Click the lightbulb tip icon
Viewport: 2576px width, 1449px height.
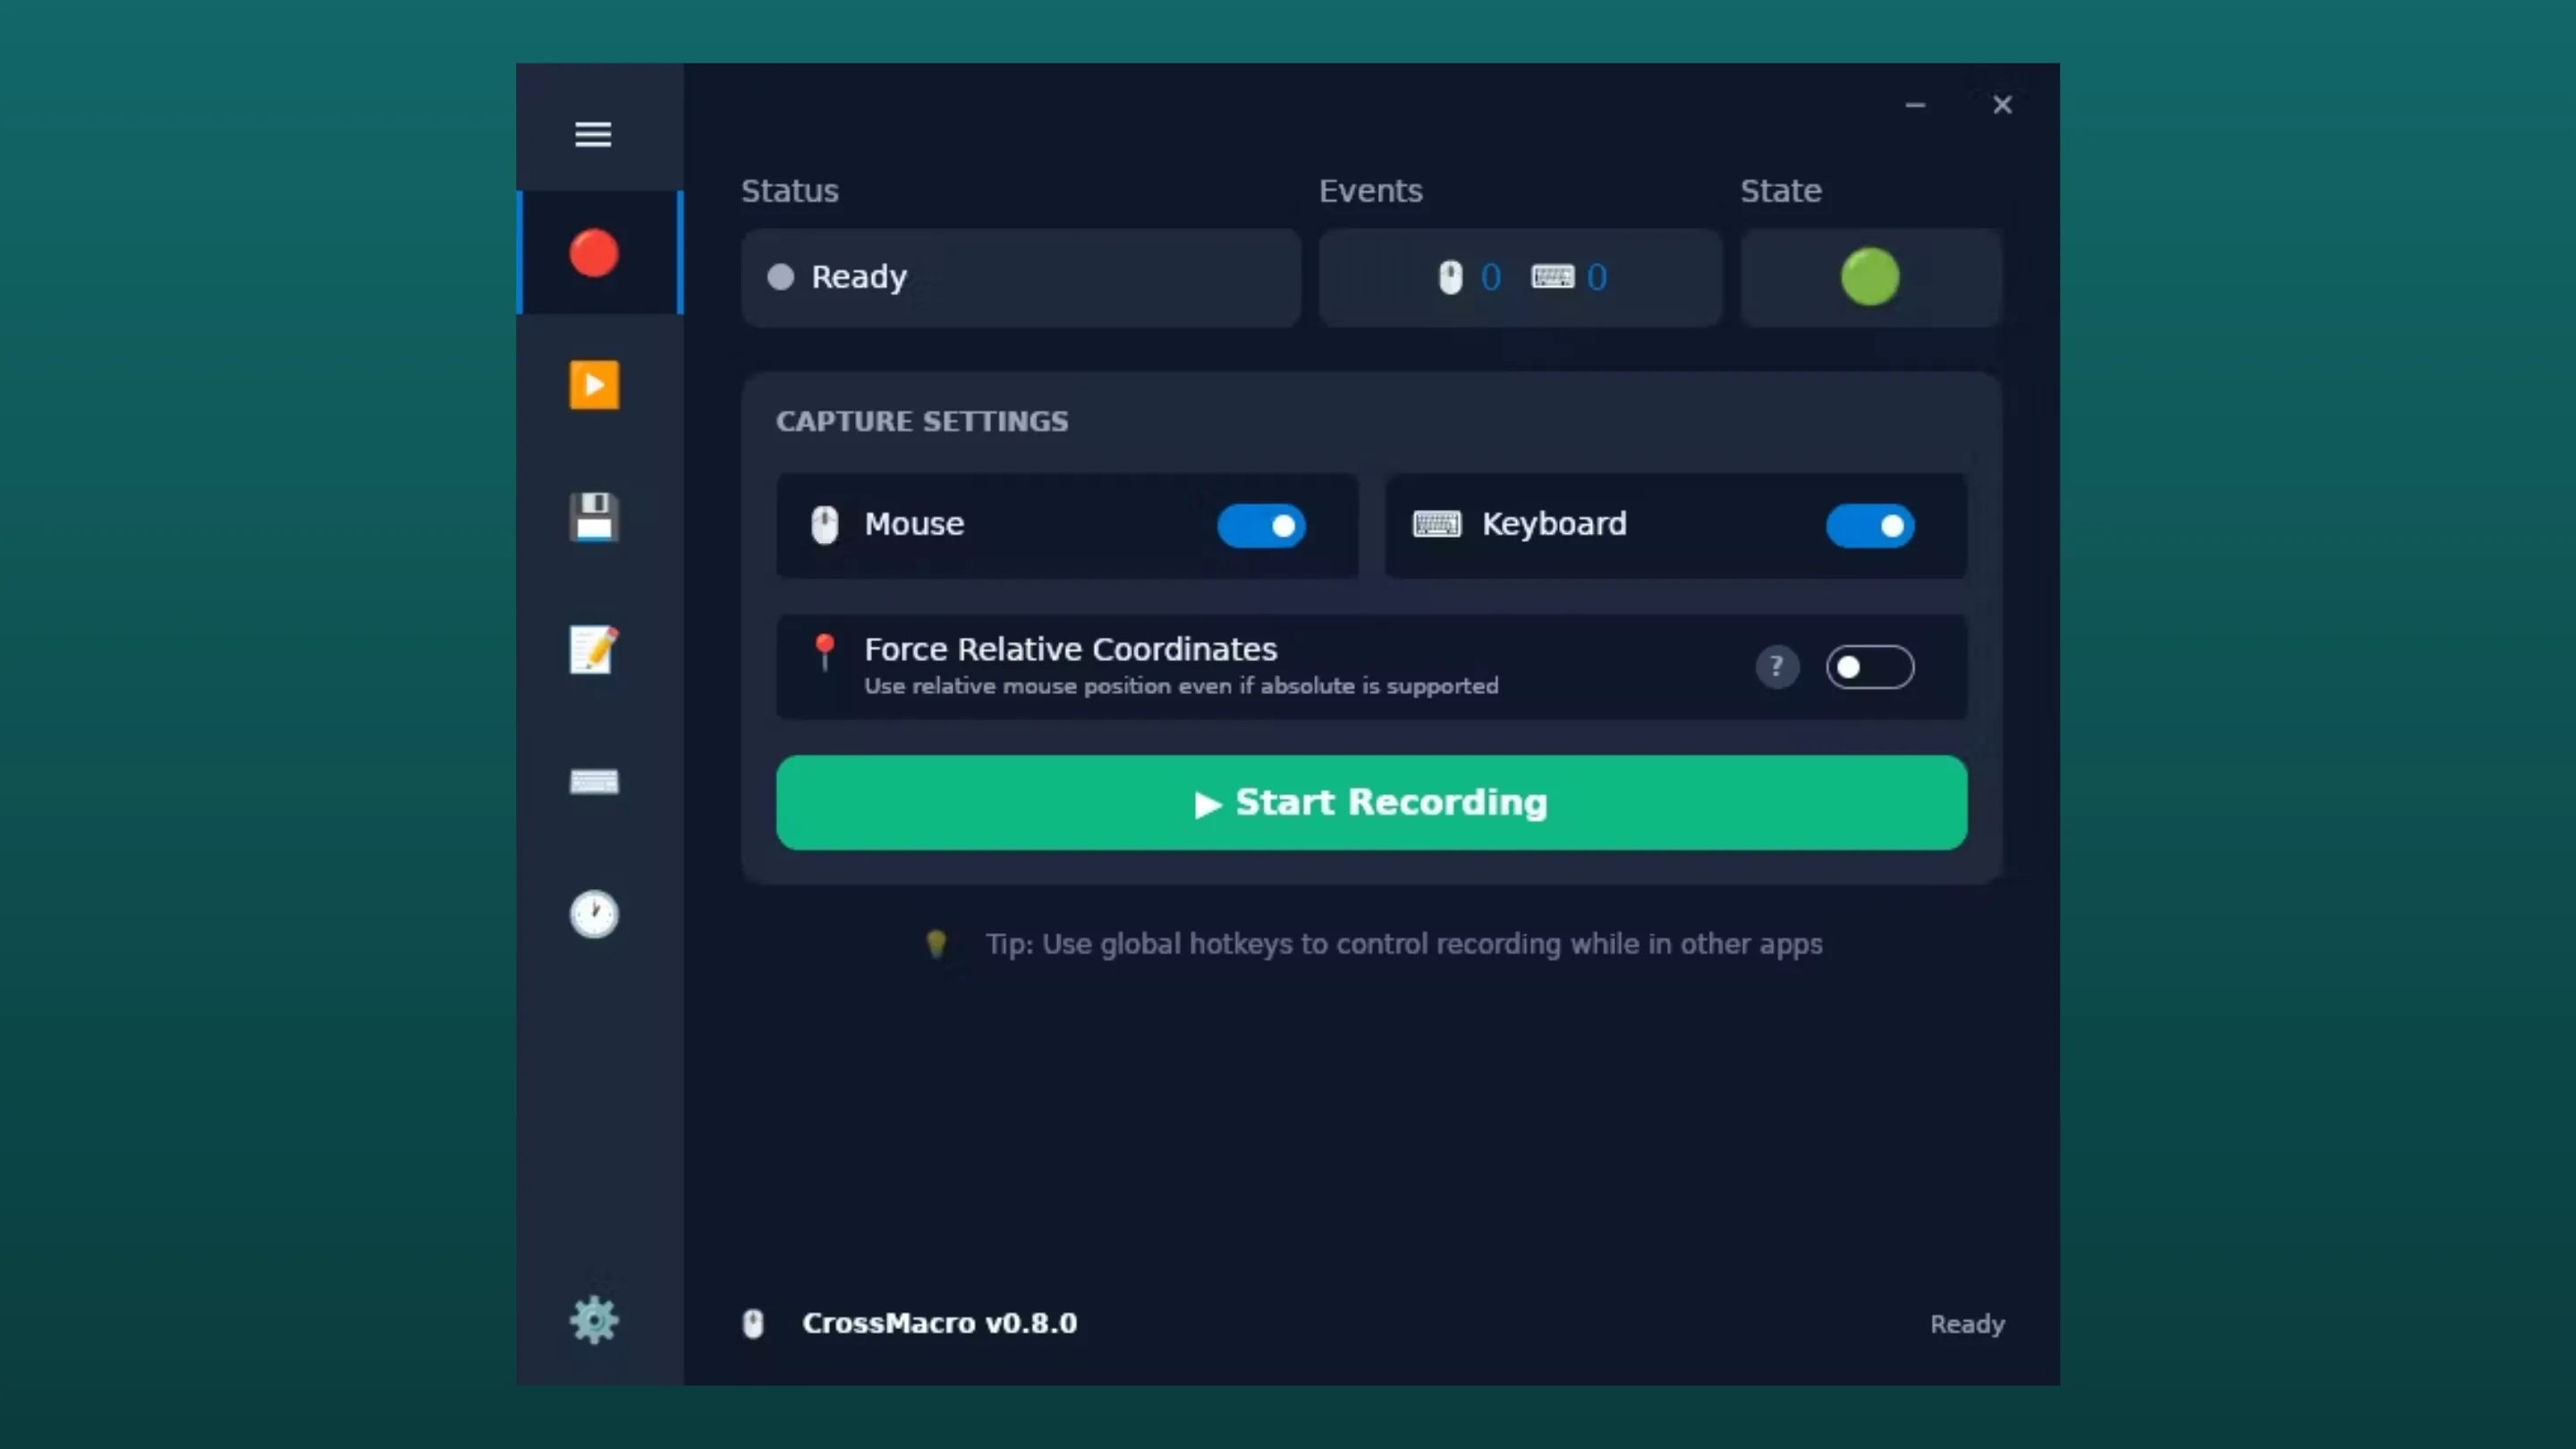936,944
